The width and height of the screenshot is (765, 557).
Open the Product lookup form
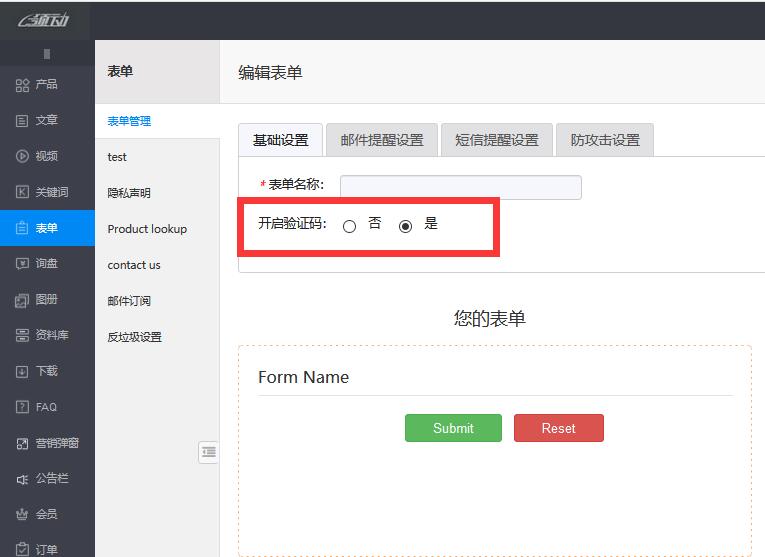coord(147,229)
